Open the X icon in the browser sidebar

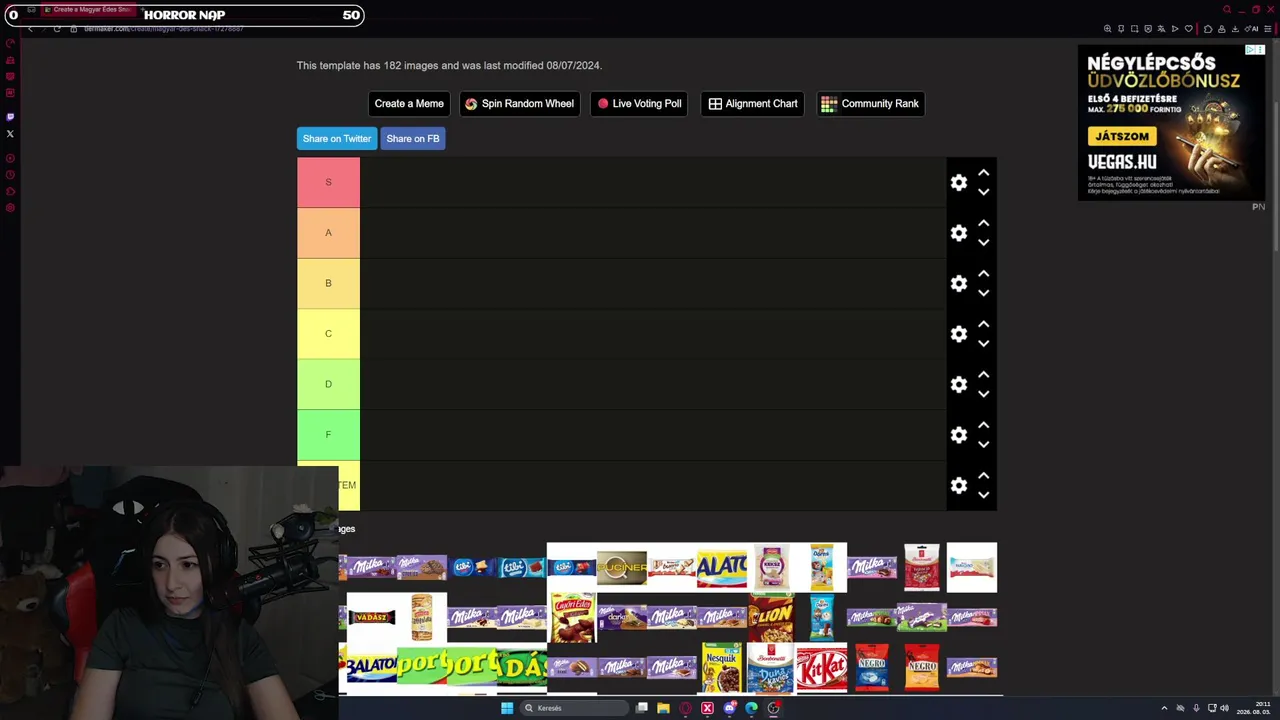click(10, 134)
